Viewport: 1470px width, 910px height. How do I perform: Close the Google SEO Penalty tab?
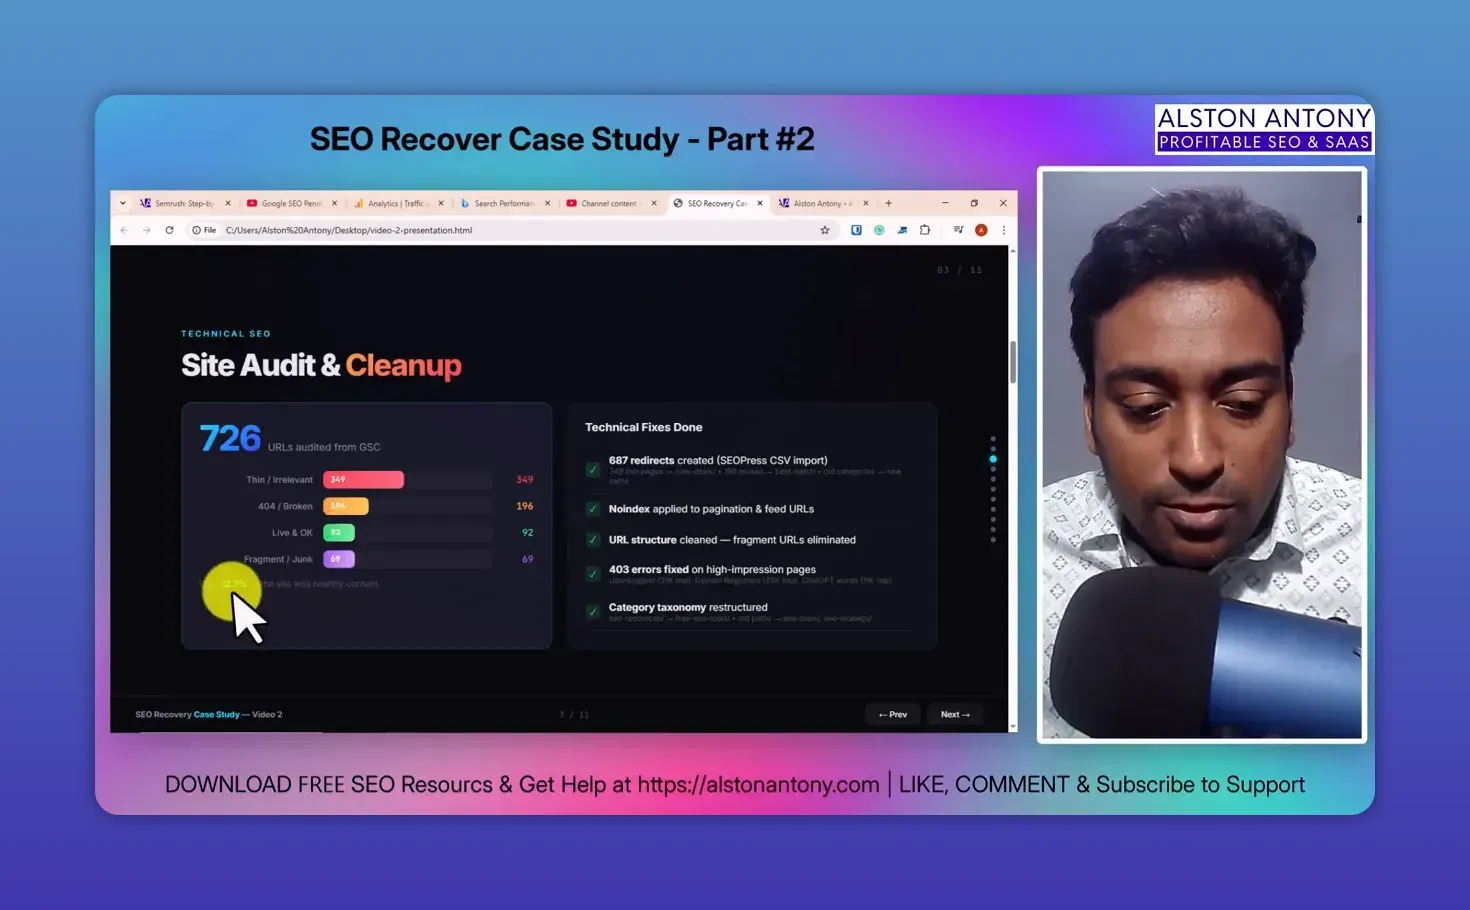[334, 203]
